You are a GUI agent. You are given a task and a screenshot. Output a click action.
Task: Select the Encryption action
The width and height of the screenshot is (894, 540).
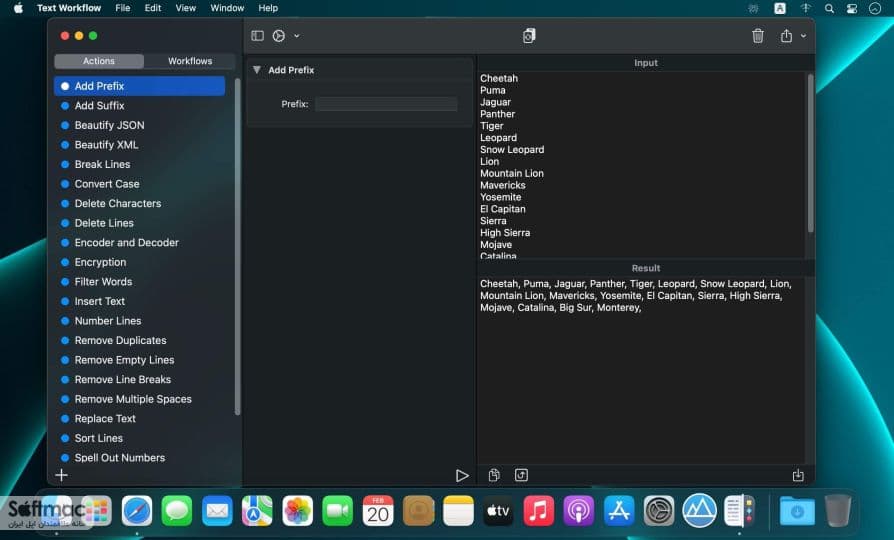pyautogui.click(x=140, y=262)
